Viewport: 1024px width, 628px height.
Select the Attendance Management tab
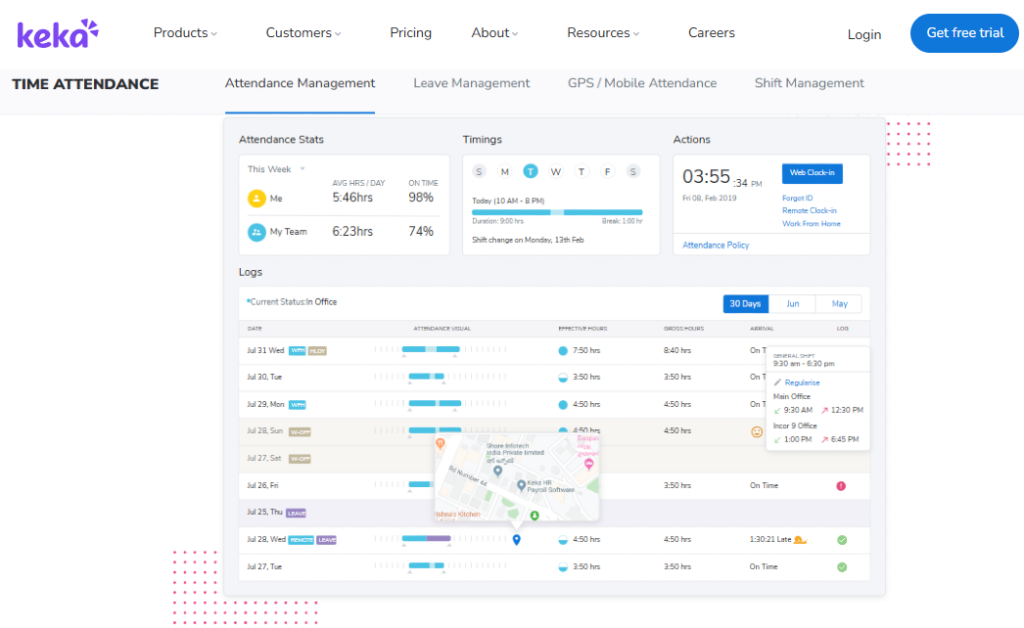point(300,84)
